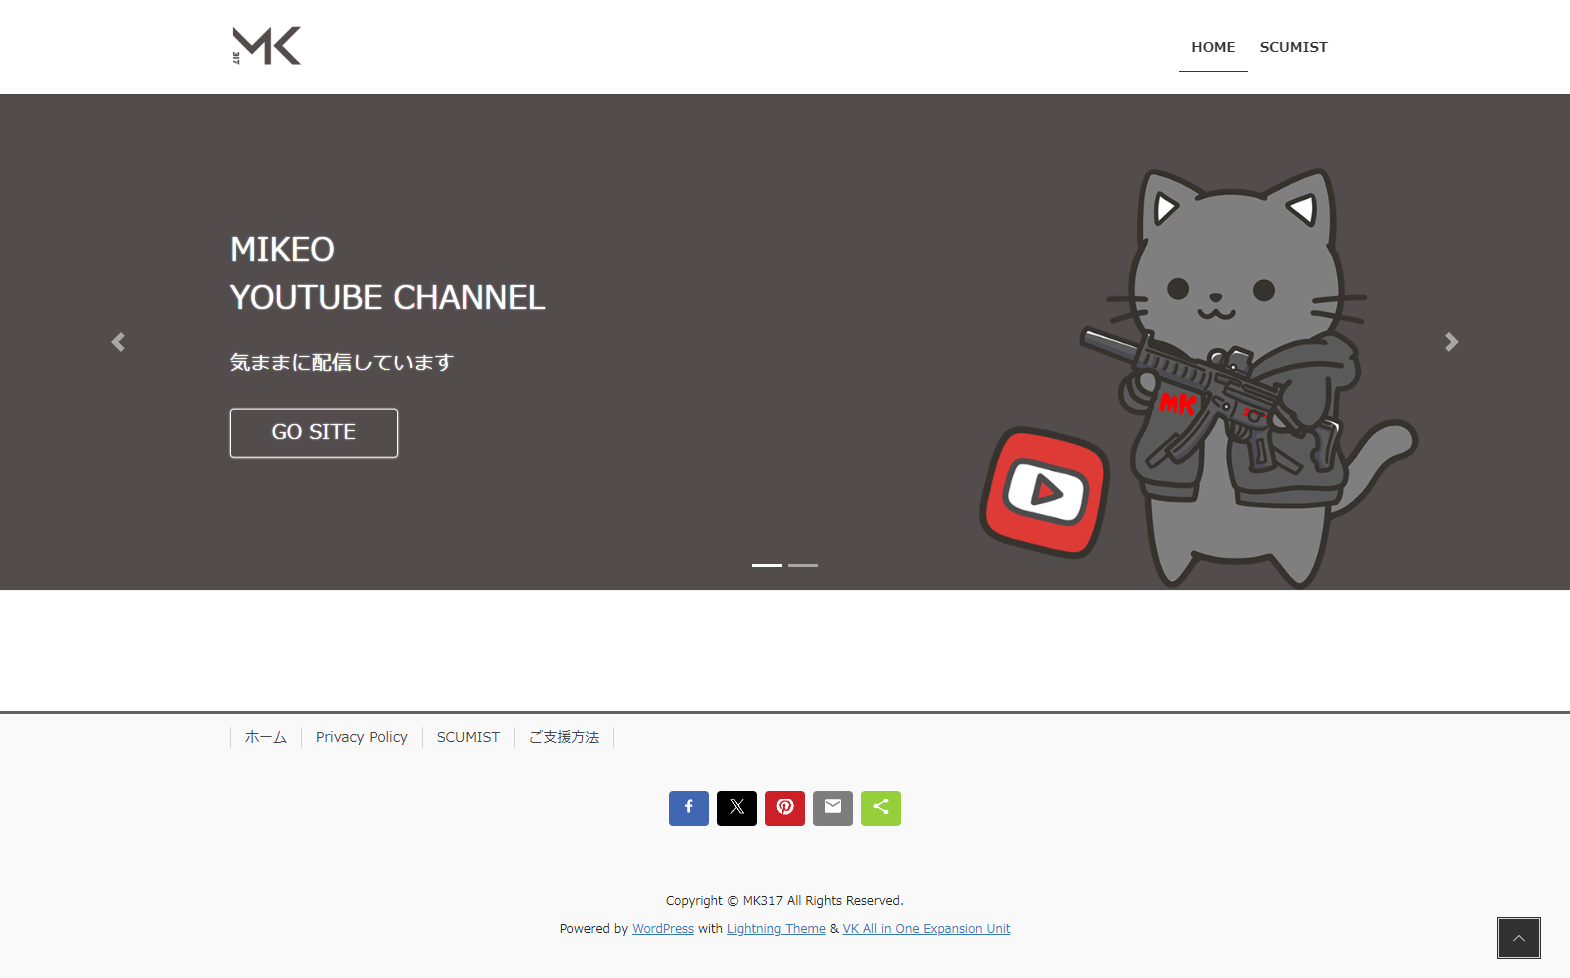Advance to next slide with right arrow
The width and height of the screenshot is (1570, 978).
pyautogui.click(x=1451, y=342)
